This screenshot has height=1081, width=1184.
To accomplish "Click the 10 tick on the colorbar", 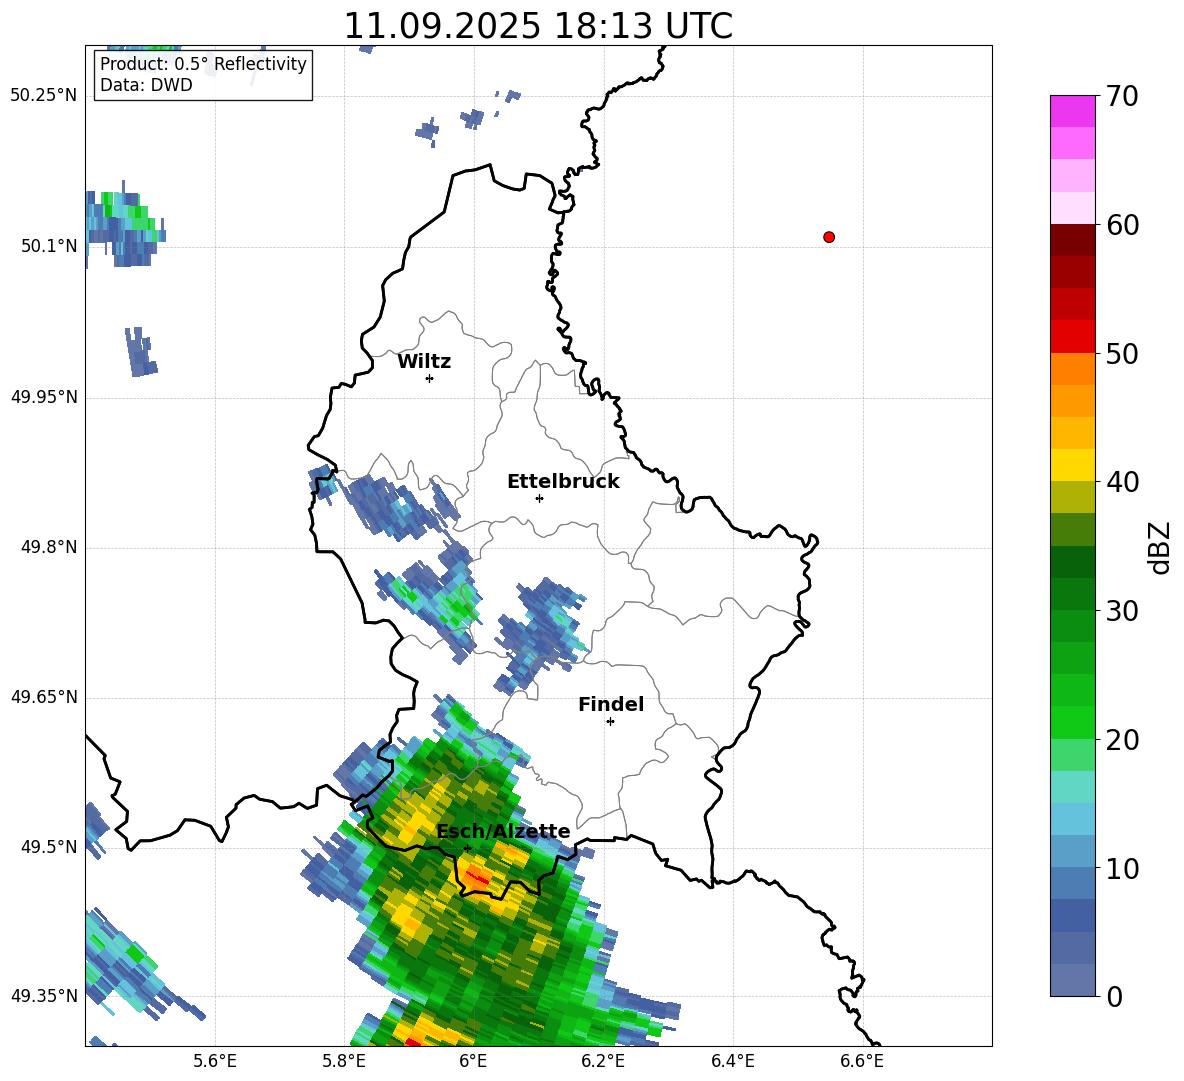I will 1122,869.
